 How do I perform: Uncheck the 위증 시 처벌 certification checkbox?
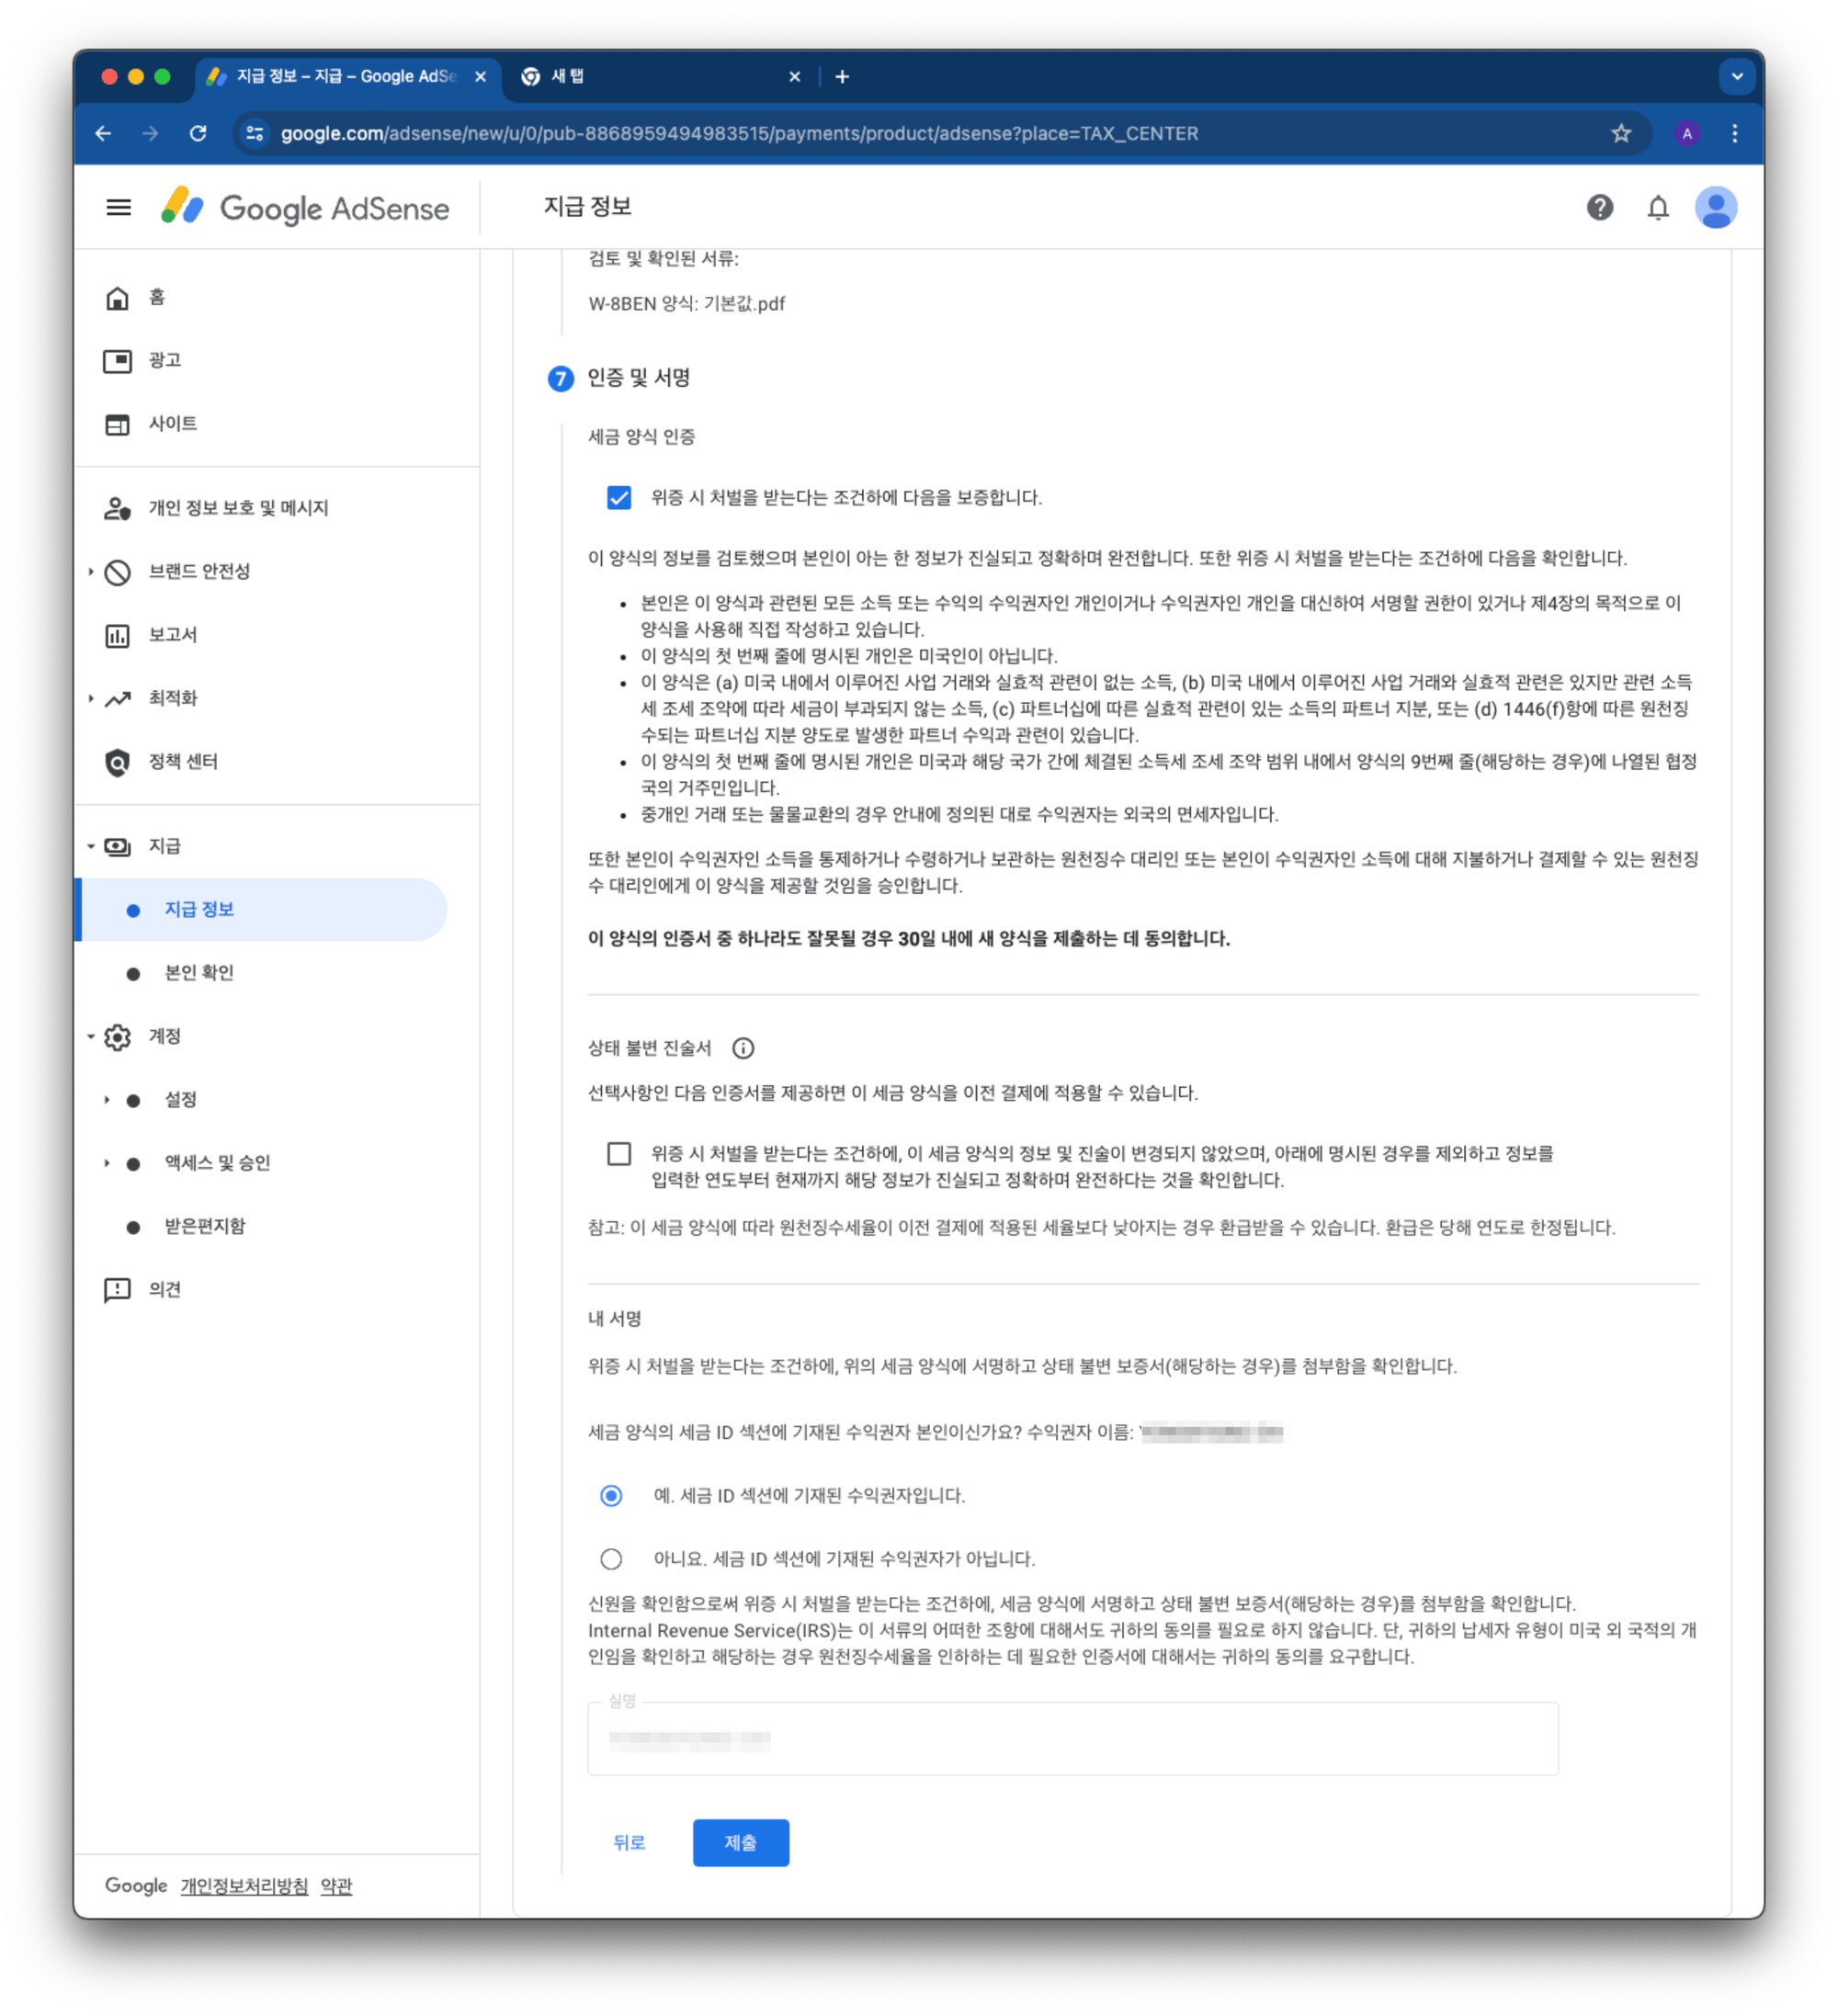pos(619,497)
